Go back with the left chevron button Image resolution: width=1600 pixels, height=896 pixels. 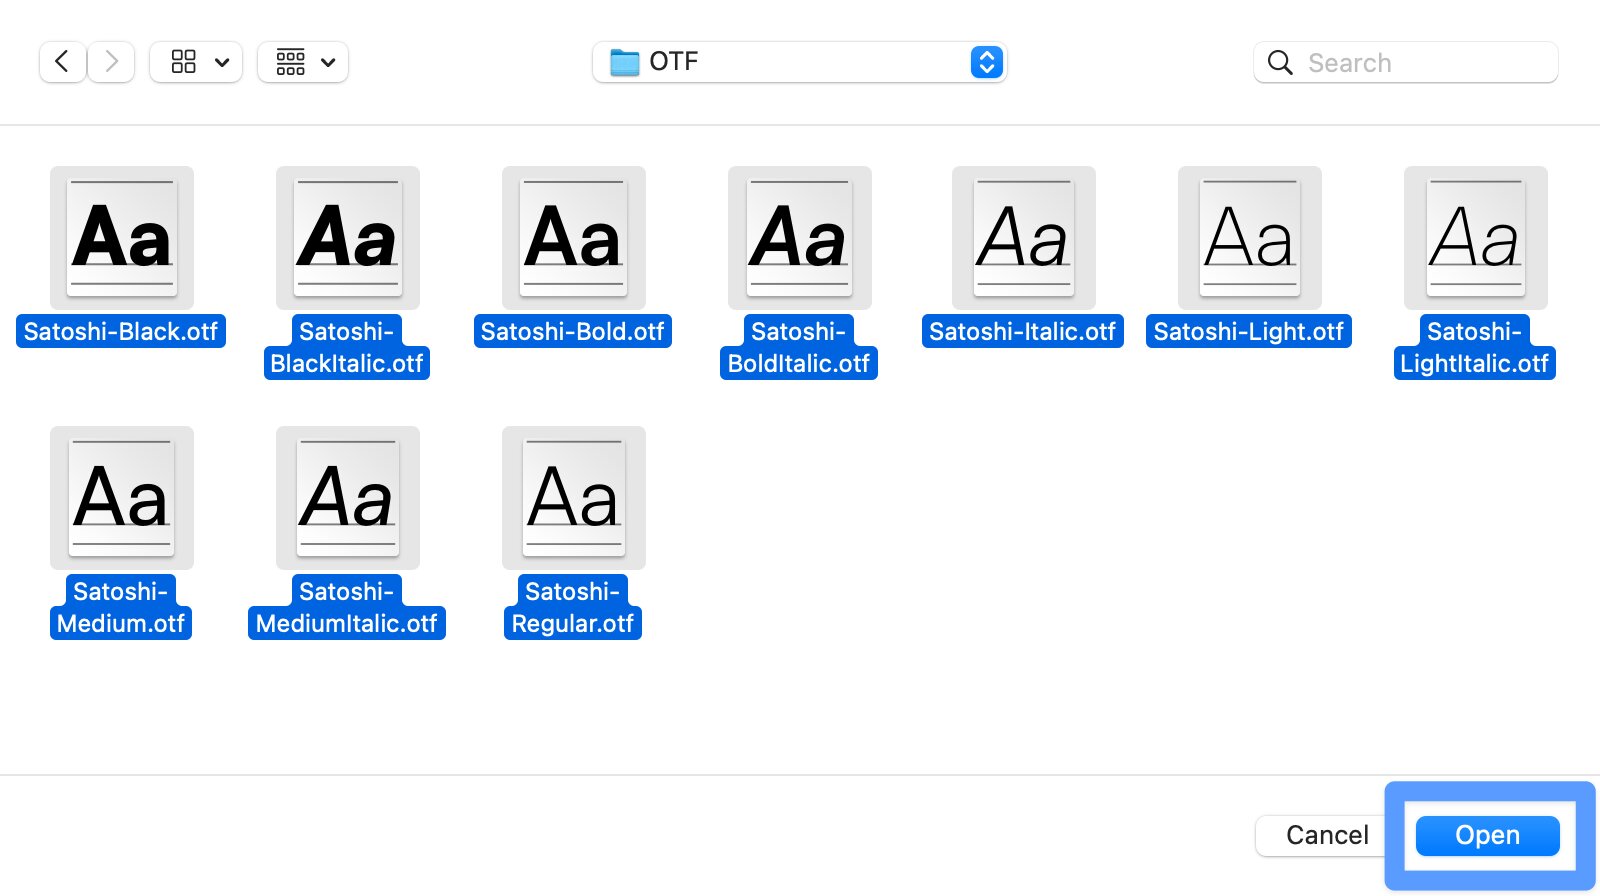click(x=62, y=62)
